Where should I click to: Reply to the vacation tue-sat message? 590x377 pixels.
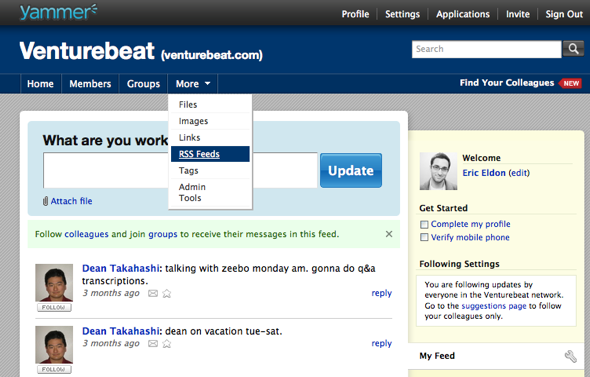coord(382,344)
